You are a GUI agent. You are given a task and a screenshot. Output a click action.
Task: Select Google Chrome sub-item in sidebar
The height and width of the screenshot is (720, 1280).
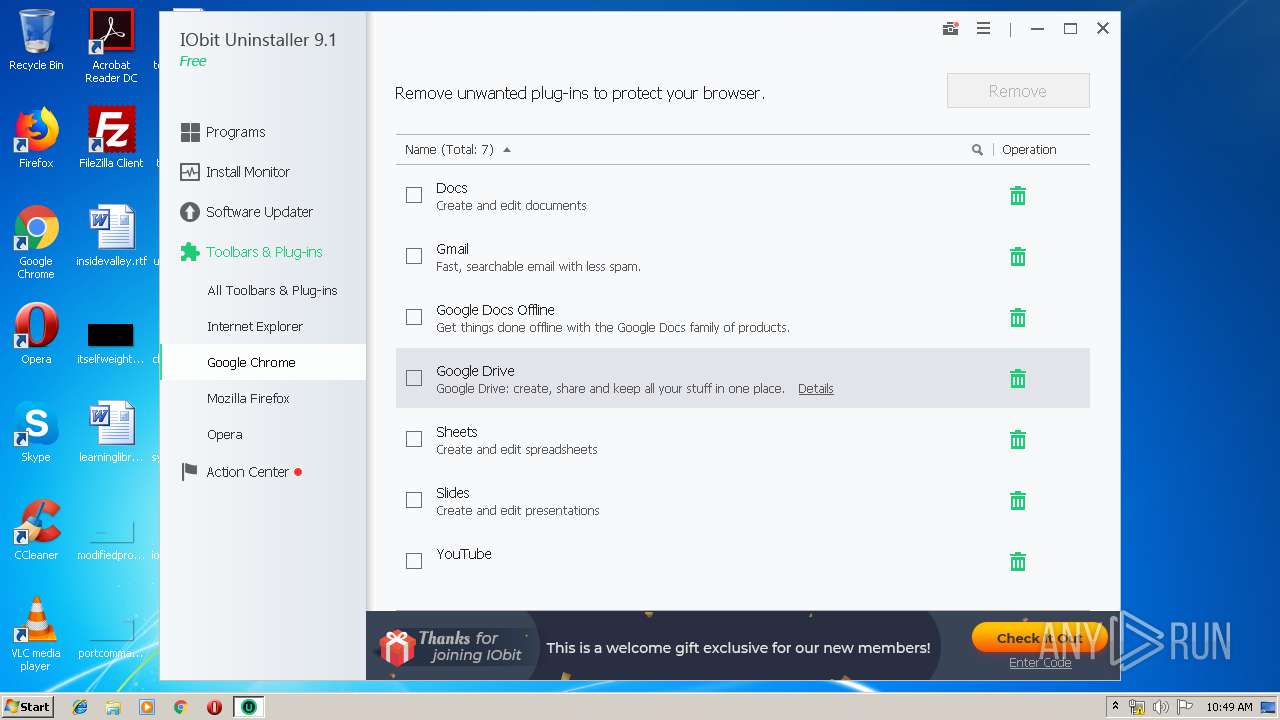tap(263, 362)
